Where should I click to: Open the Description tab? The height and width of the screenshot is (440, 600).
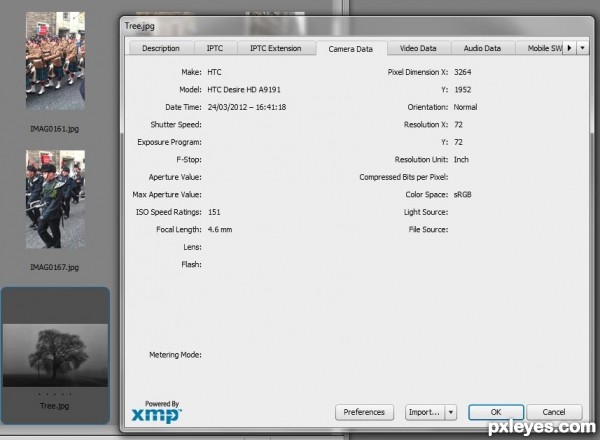(x=161, y=48)
